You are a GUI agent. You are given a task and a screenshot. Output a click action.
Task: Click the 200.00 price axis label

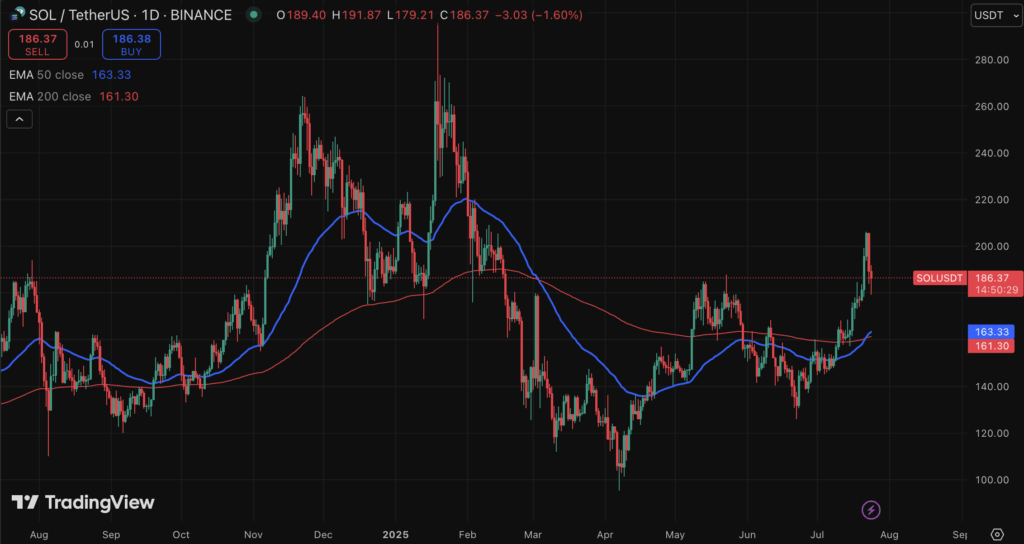(x=992, y=246)
